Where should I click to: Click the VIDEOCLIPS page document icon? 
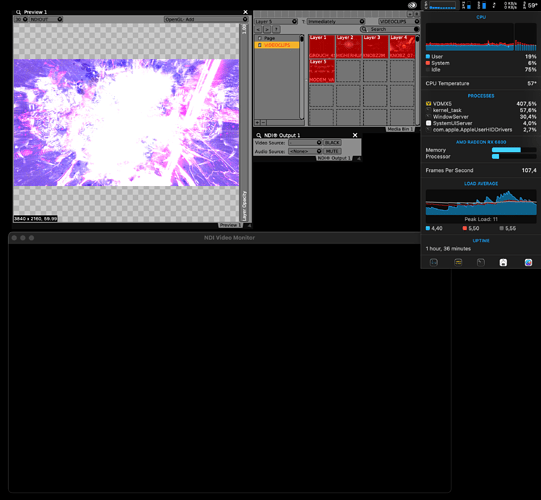259,45
